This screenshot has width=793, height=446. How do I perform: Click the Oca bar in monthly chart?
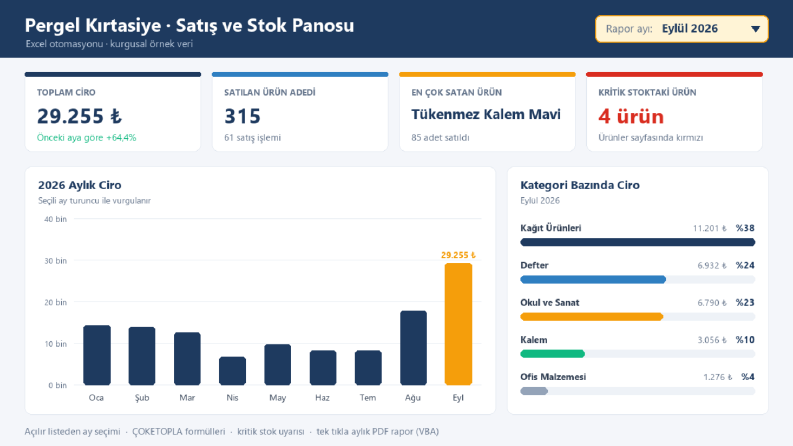click(x=97, y=355)
